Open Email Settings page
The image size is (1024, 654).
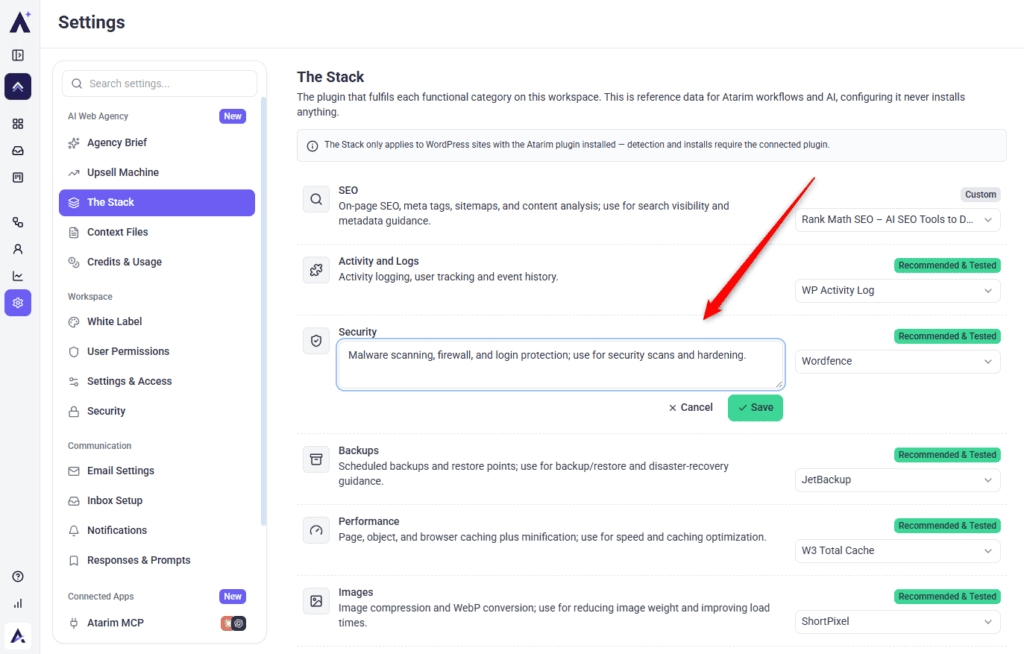[x=157, y=470]
